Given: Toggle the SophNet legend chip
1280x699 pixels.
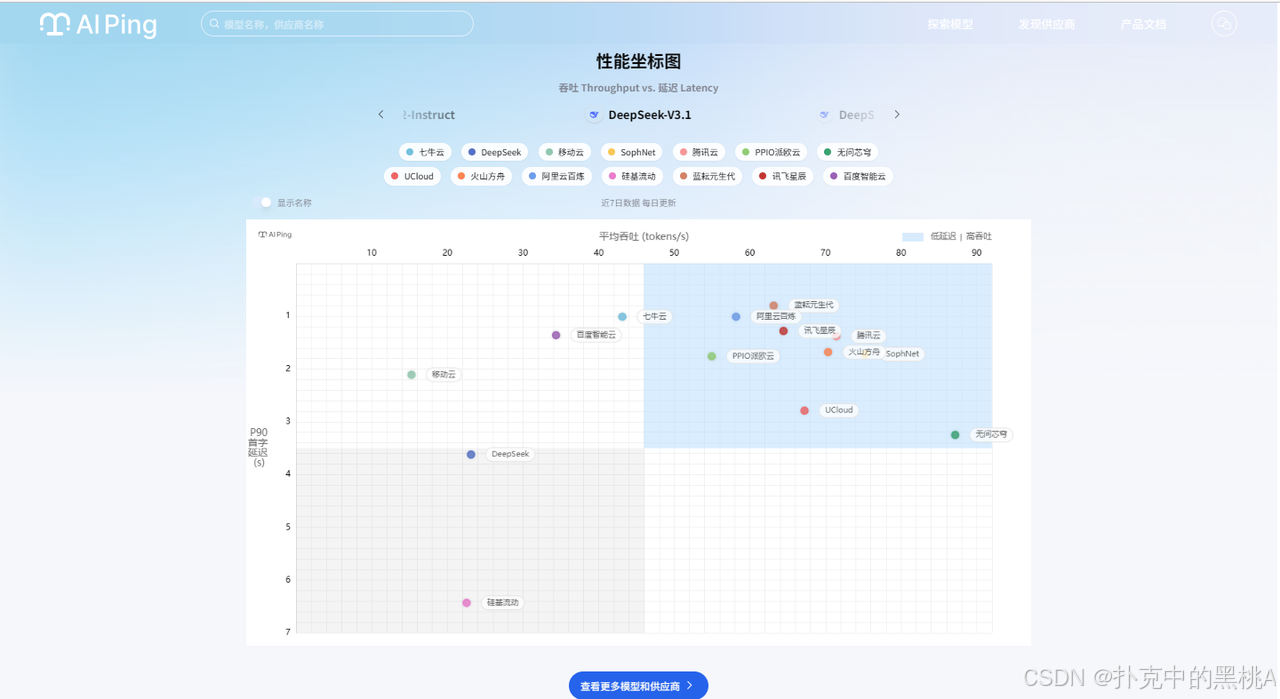Looking at the screenshot, I should pyautogui.click(x=632, y=152).
